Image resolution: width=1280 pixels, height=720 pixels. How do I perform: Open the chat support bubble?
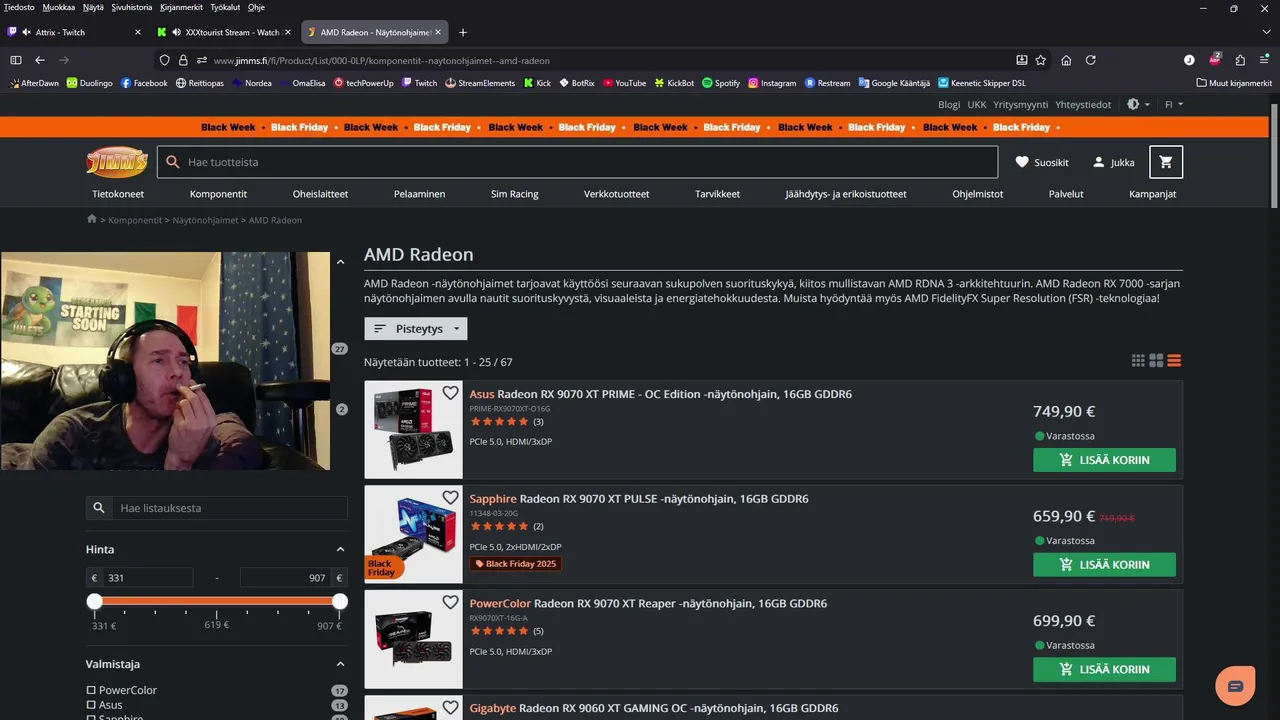point(1235,686)
